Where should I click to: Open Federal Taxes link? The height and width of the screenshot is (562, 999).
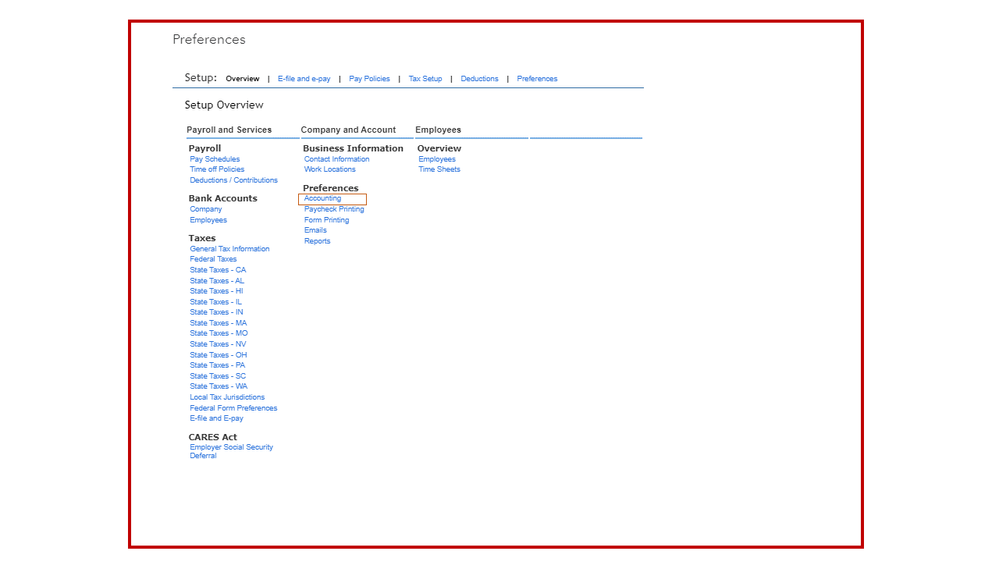(x=213, y=259)
